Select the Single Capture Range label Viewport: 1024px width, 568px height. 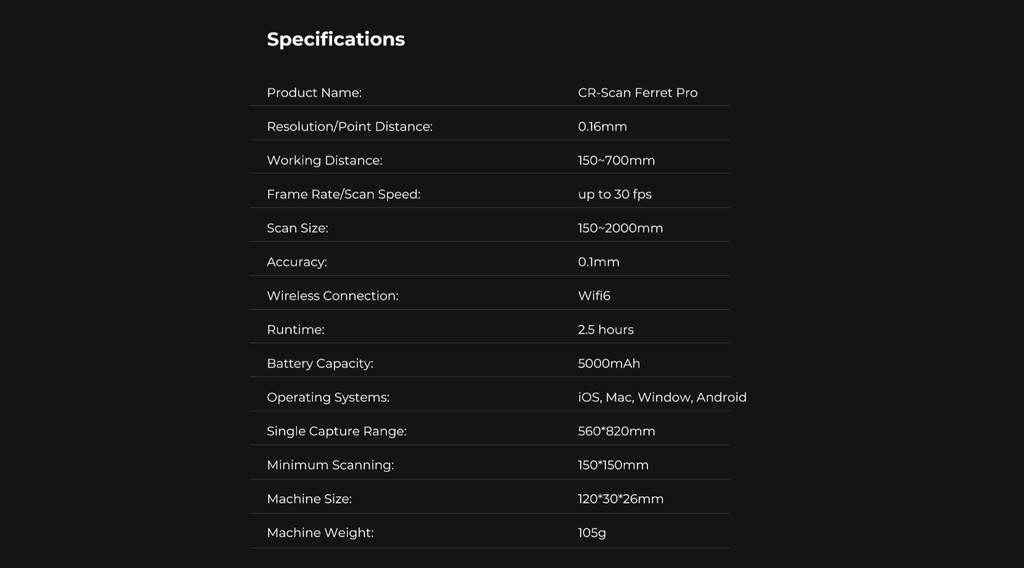[336, 432]
